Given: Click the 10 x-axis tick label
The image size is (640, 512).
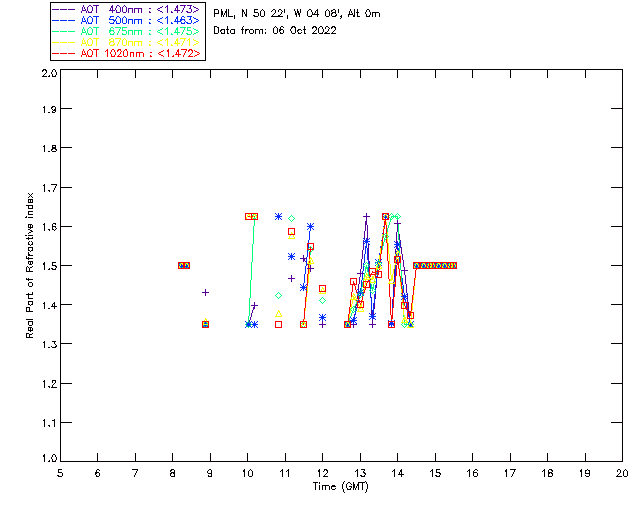Looking at the screenshot, I should [x=247, y=473].
